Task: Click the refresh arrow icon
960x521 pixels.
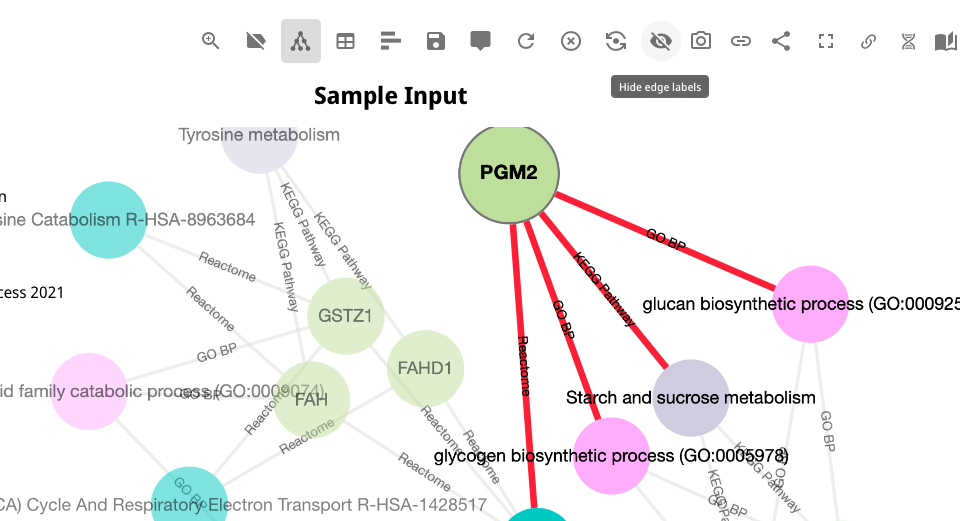Action: [526, 41]
